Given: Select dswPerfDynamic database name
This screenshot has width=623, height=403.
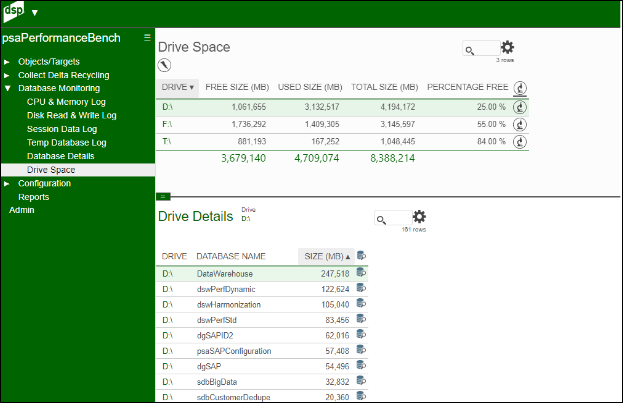Looking at the screenshot, I should tap(226, 289).
